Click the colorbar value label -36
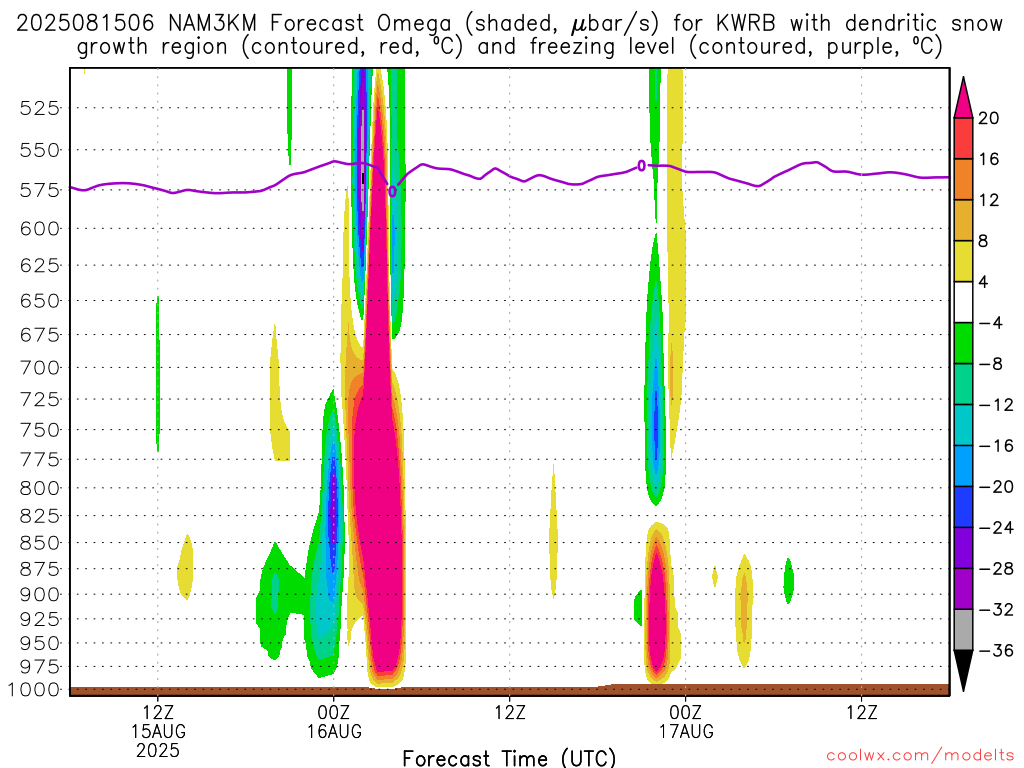This screenshot has height=768, width=1024. (x=997, y=650)
